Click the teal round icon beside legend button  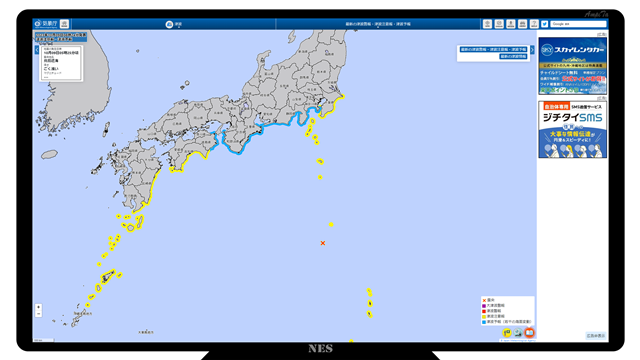[518, 333]
